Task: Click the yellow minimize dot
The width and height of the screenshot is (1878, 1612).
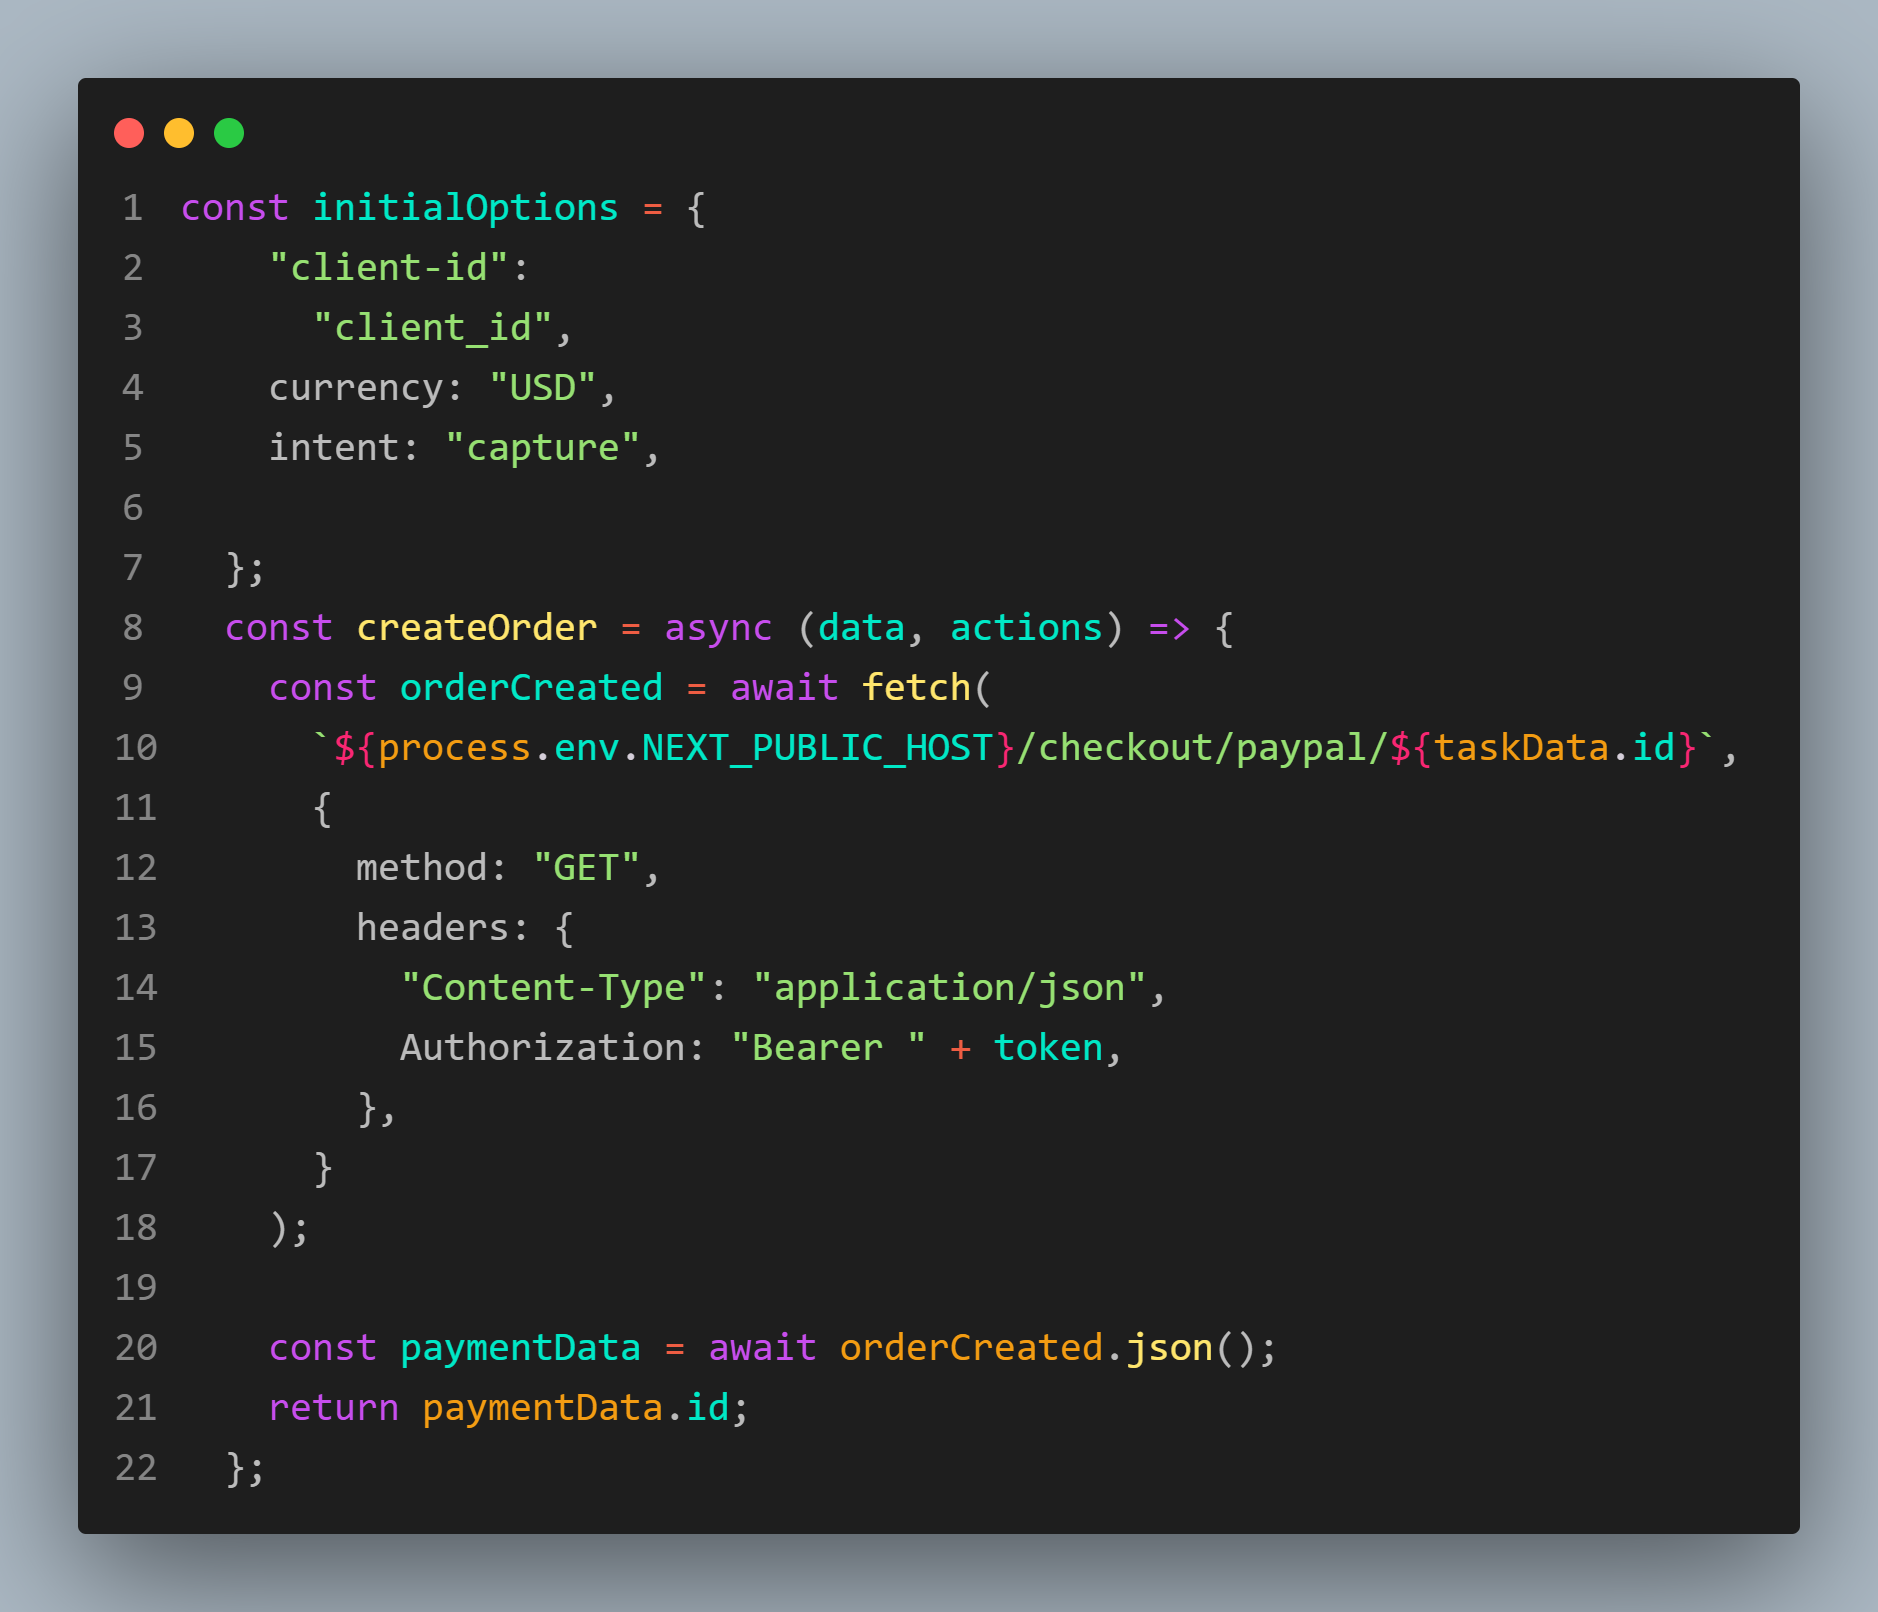Action: 179,133
